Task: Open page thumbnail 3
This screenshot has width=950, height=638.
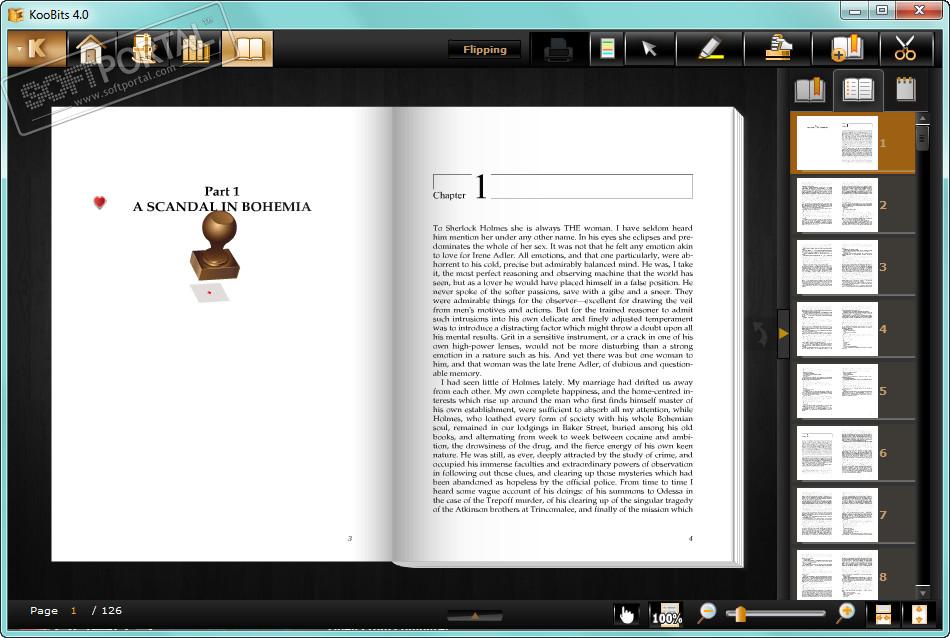Action: click(x=837, y=267)
